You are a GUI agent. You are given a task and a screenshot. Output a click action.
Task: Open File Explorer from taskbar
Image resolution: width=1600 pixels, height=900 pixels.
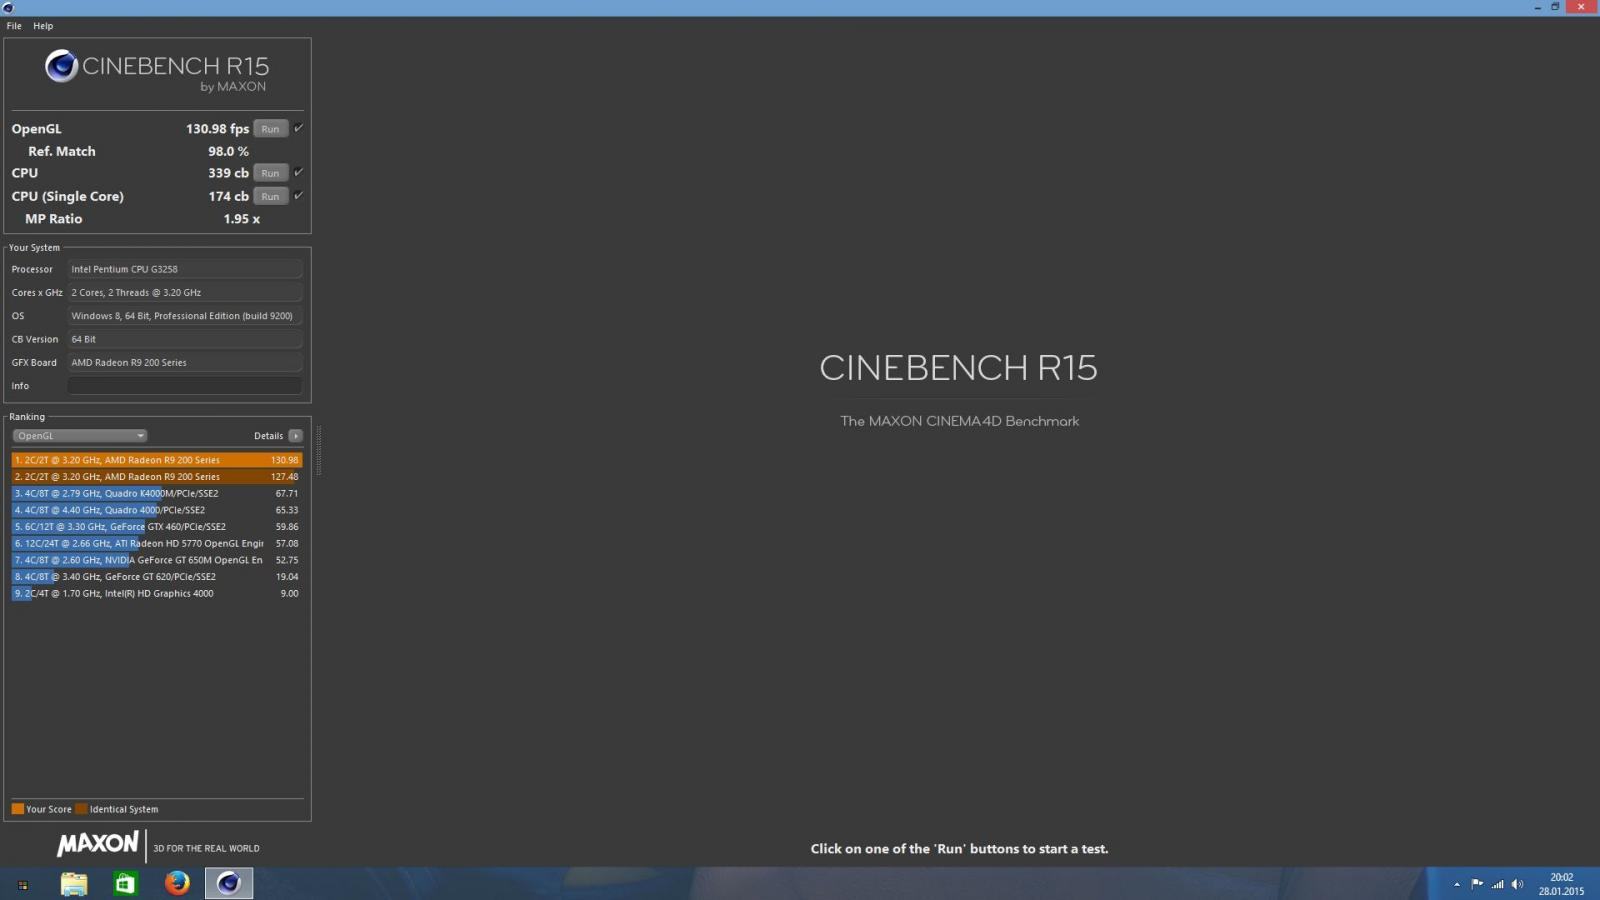tap(74, 884)
